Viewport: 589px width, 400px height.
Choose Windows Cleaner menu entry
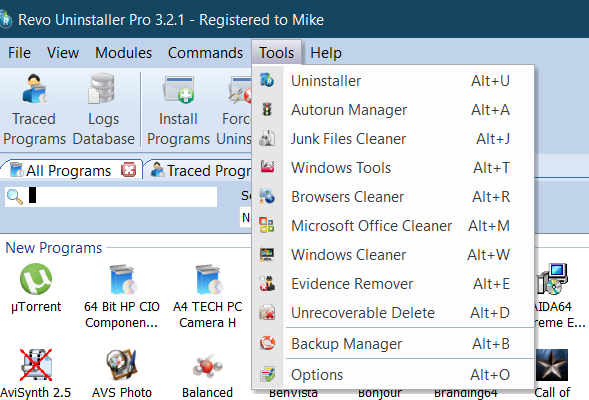[393, 254]
